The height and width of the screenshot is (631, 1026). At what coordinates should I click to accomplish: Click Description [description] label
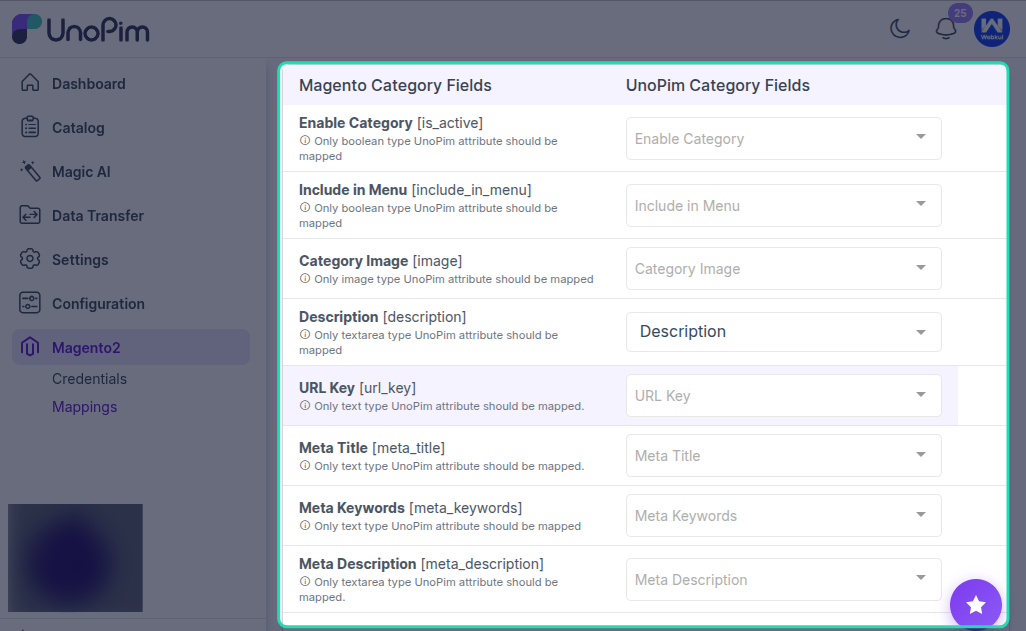point(382,316)
